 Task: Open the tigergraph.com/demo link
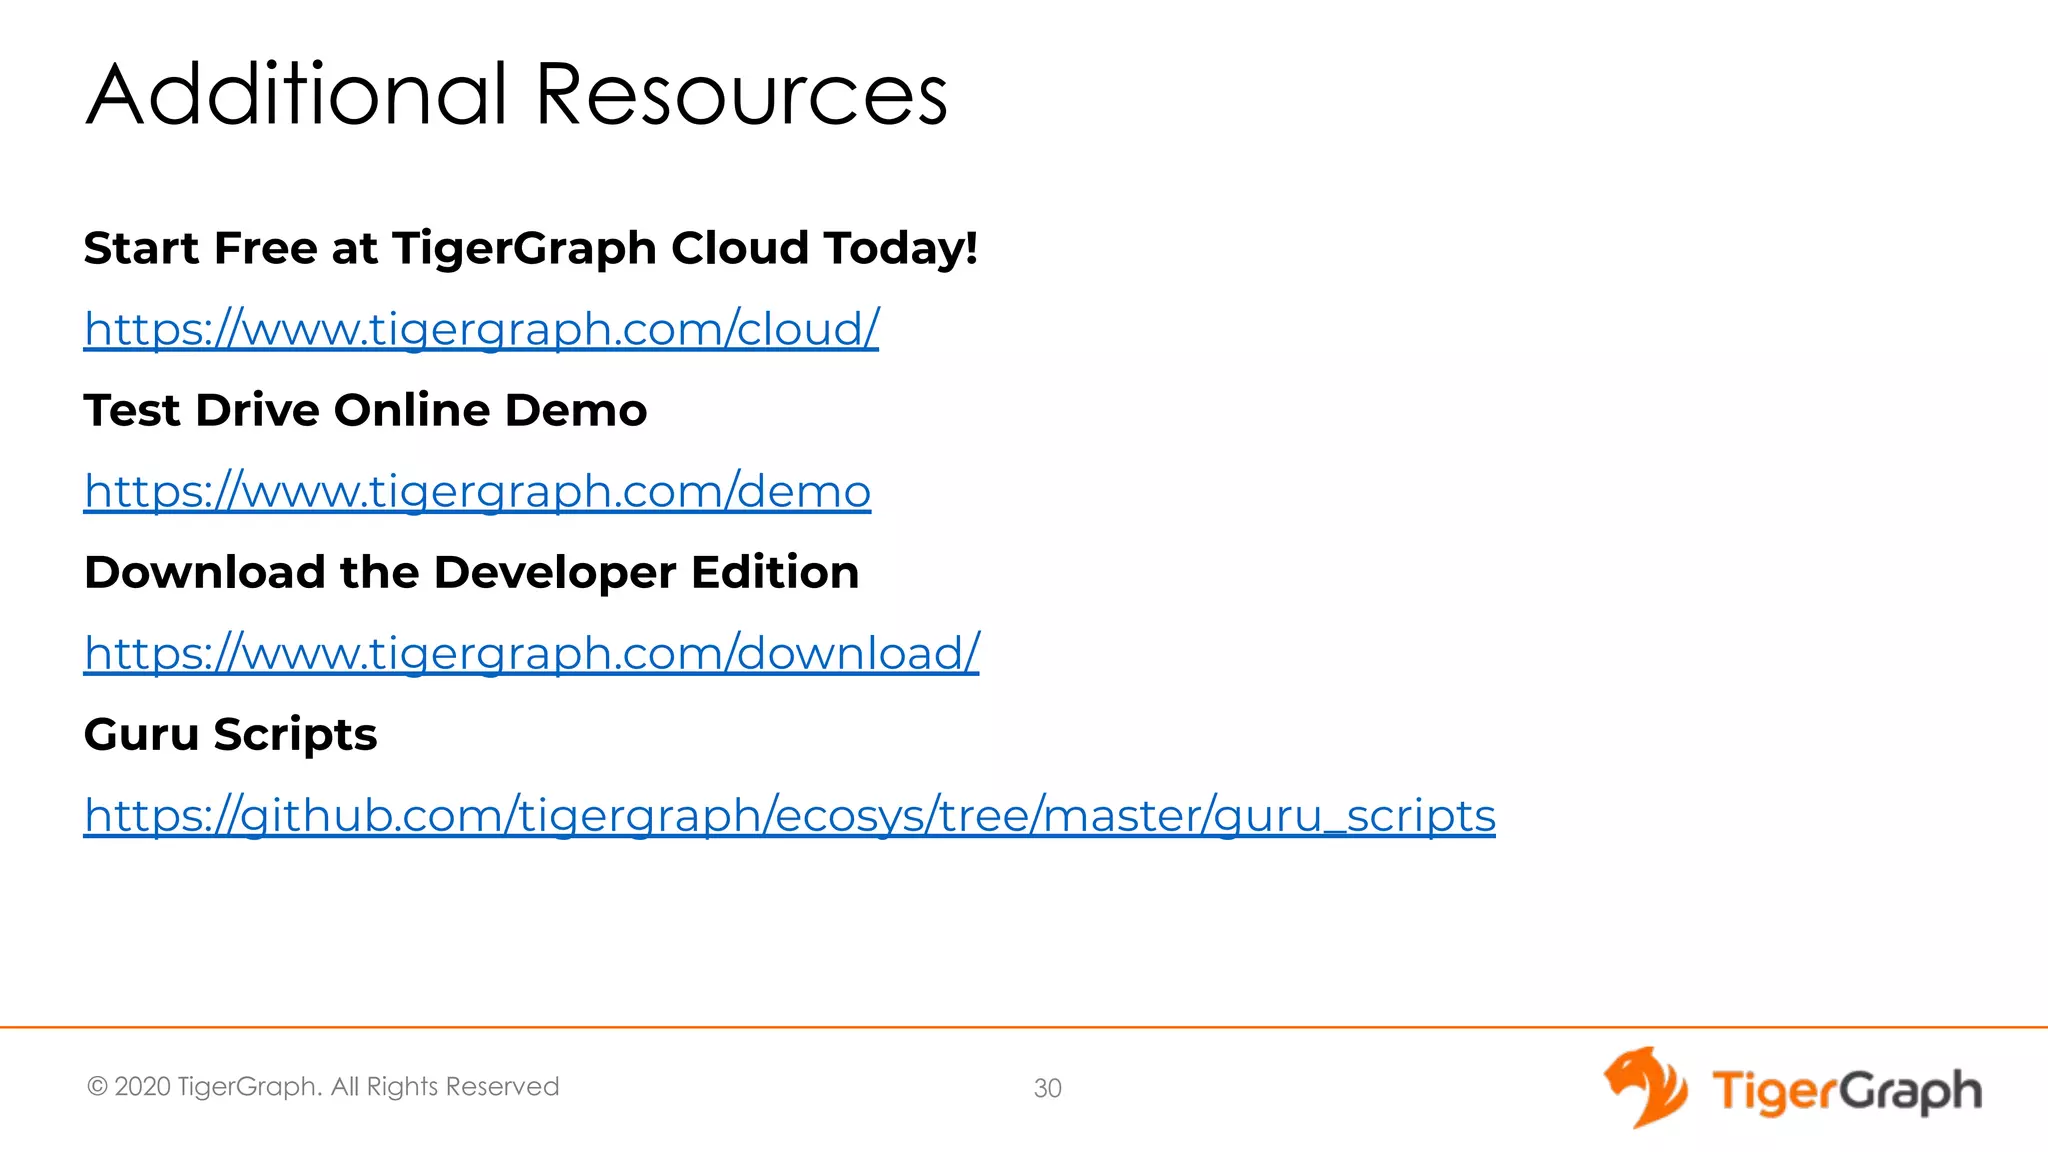pyautogui.click(x=477, y=491)
